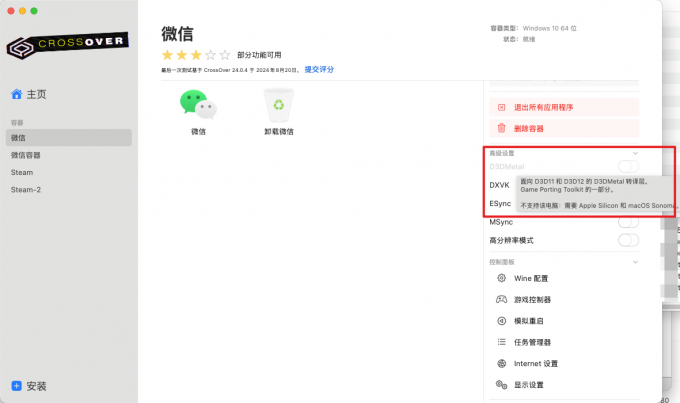Click the 提交评分 submit rating link
680x403 pixels.
click(319, 69)
